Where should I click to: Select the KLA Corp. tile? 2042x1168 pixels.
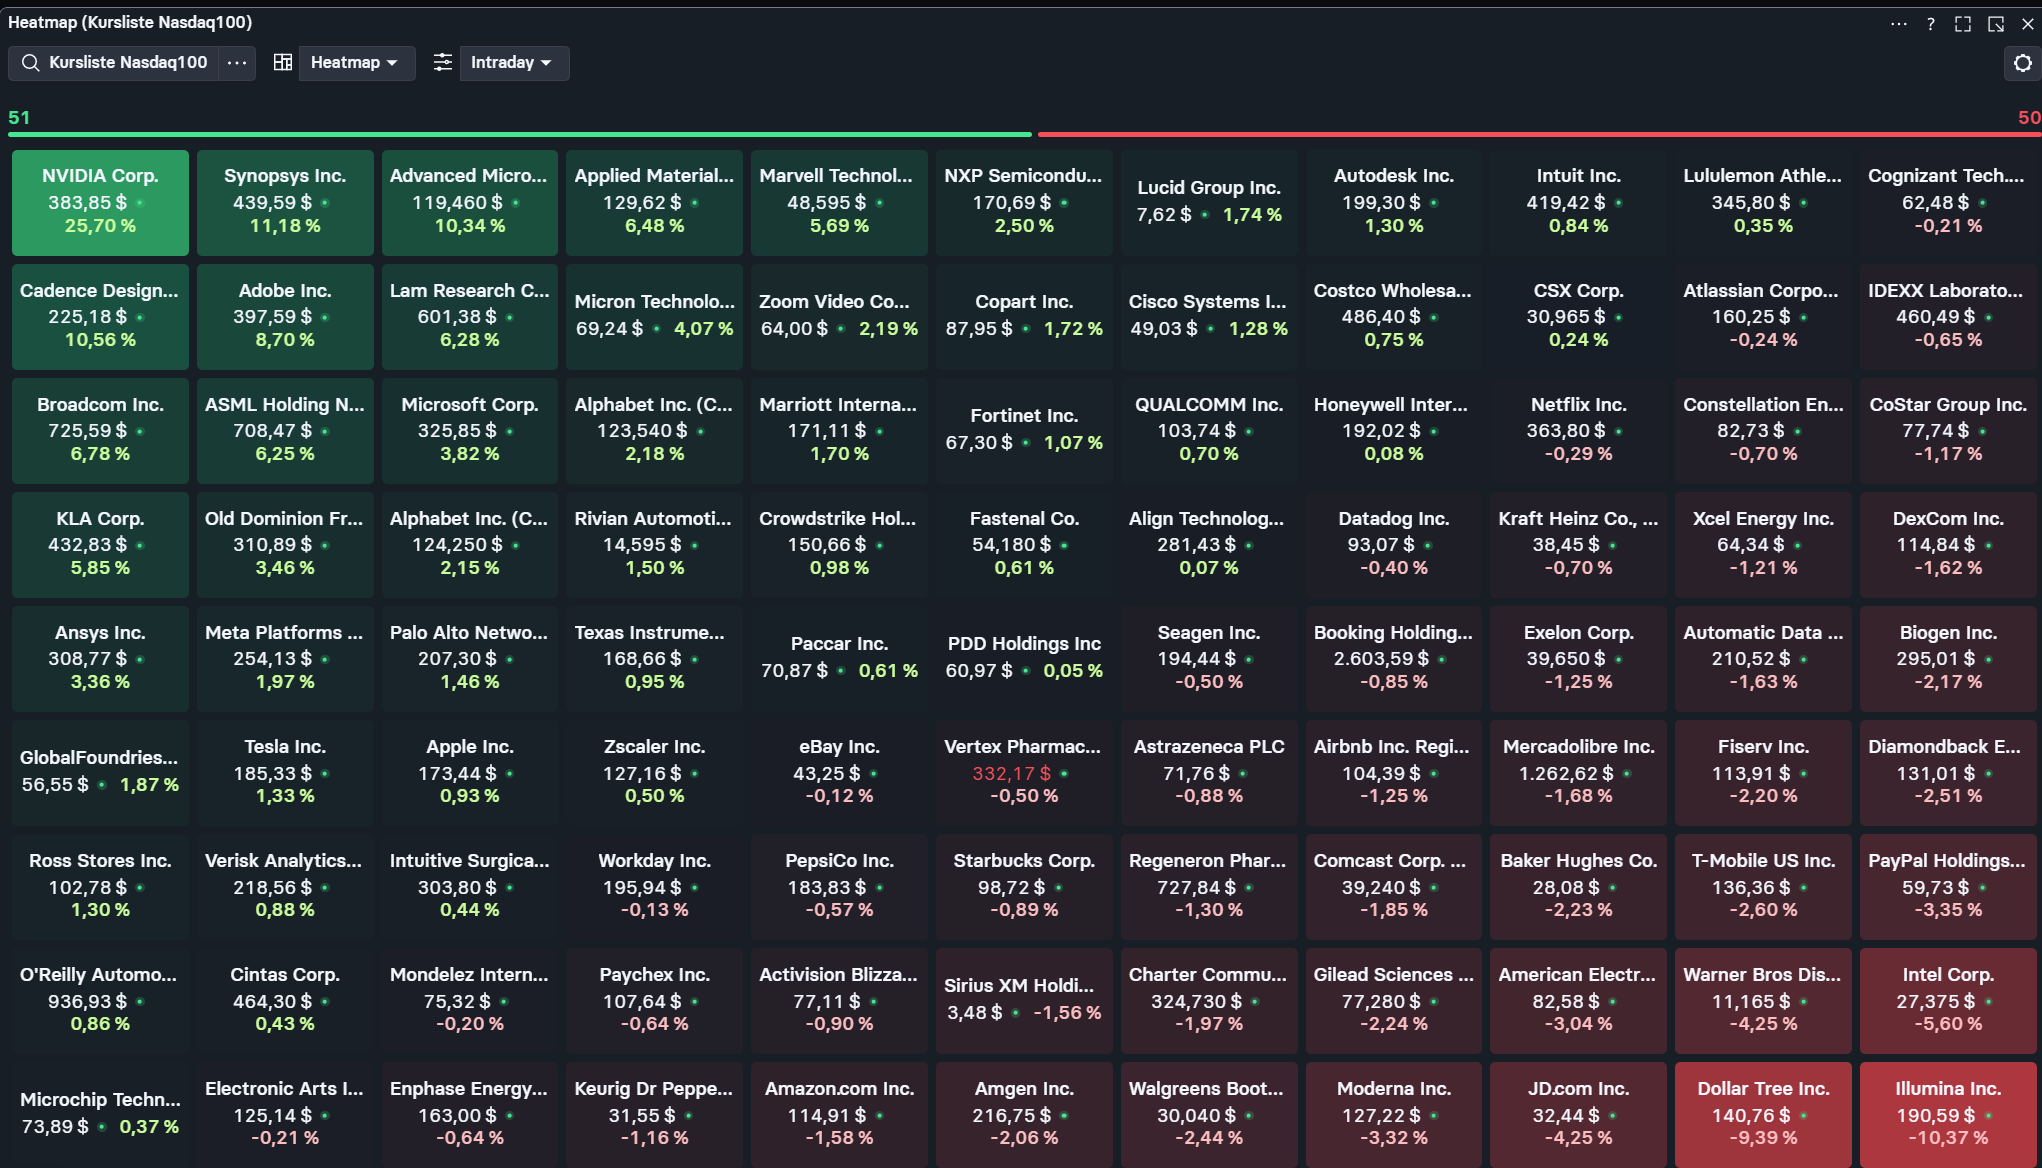click(100, 545)
